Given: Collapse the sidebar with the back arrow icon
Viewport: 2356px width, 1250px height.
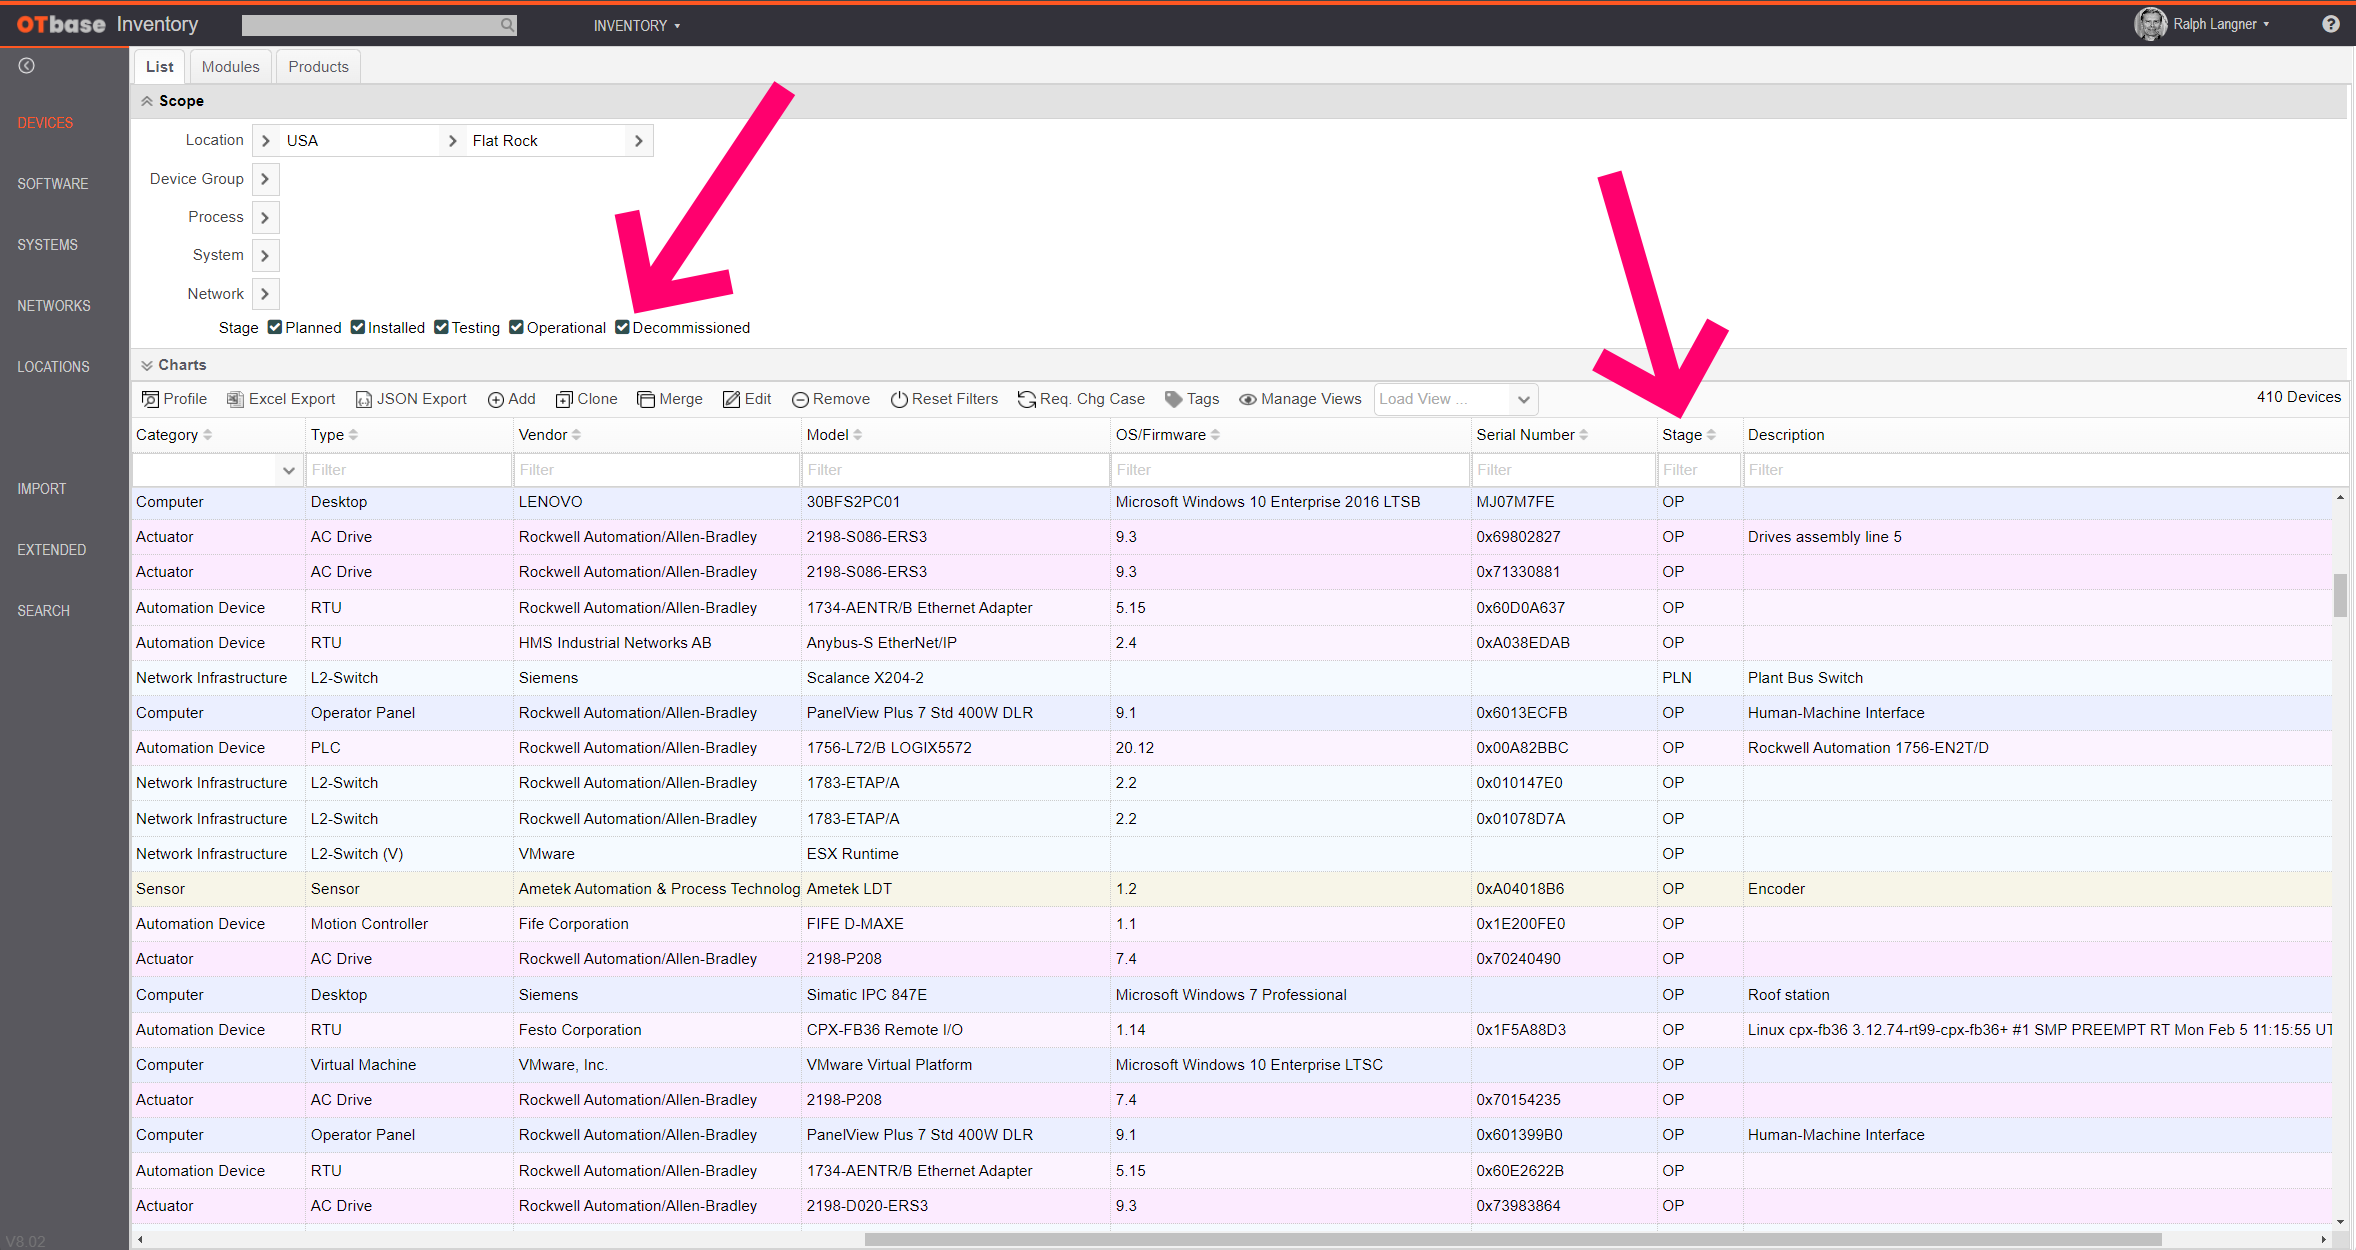Looking at the screenshot, I should pyautogui.click(x=27, y=66).
